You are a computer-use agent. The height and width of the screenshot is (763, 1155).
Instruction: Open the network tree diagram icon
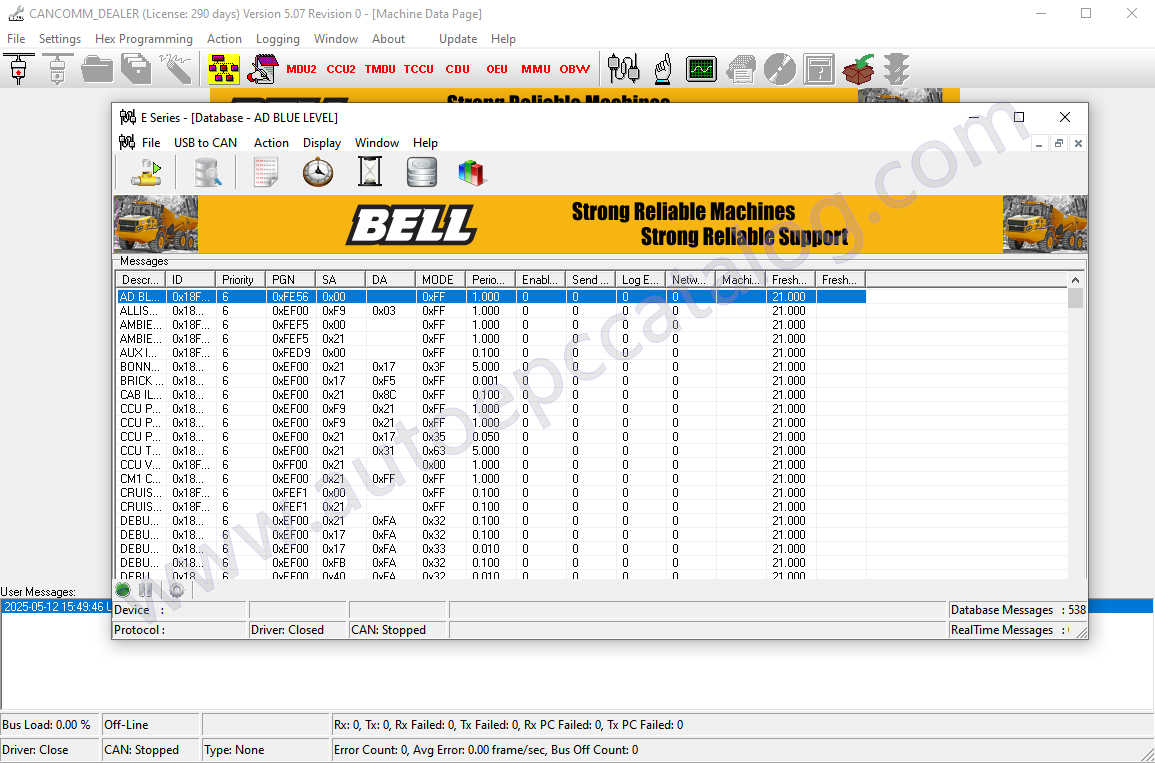pyautogui.click(x=223, y=68)
